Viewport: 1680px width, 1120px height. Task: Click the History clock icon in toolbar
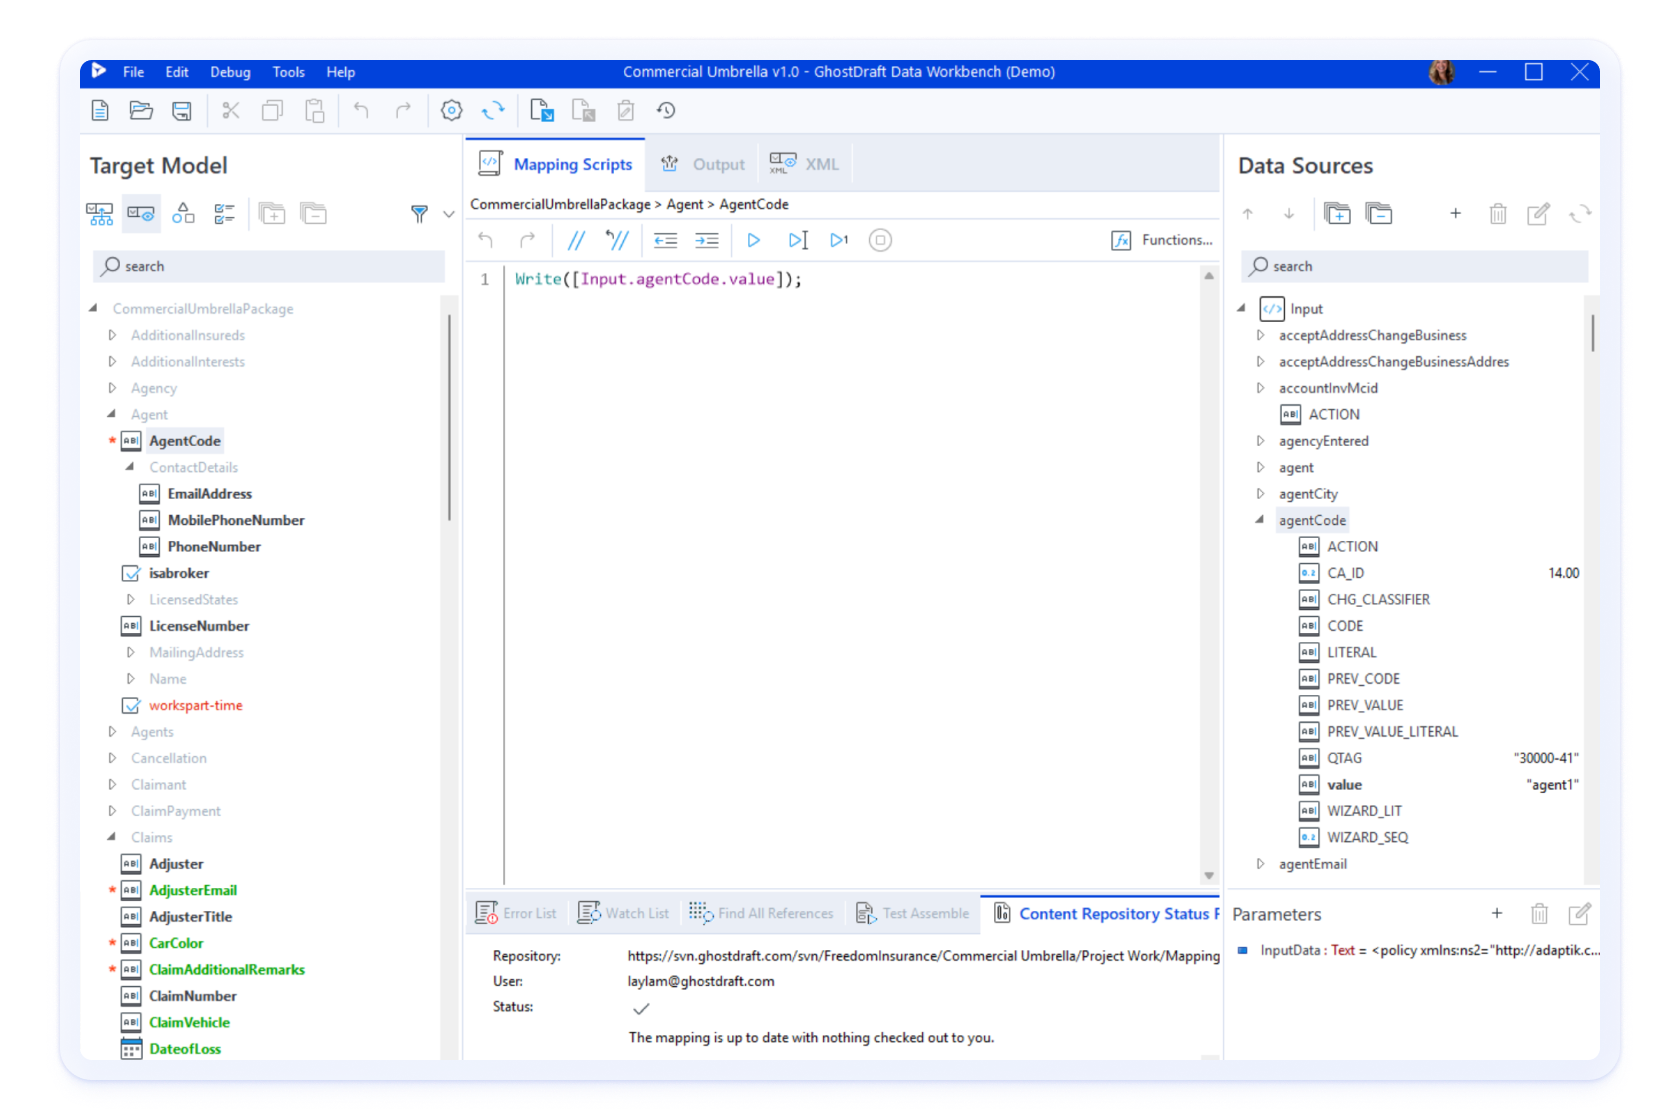coord(666,110)
